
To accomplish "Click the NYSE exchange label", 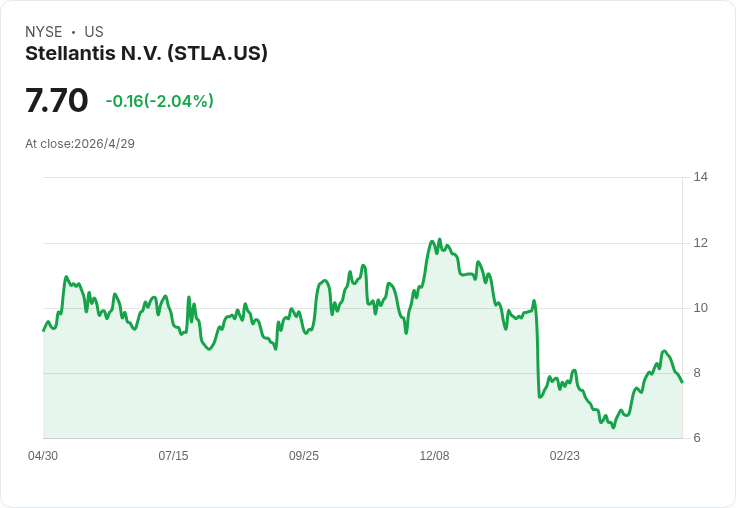I will [44, 31].
